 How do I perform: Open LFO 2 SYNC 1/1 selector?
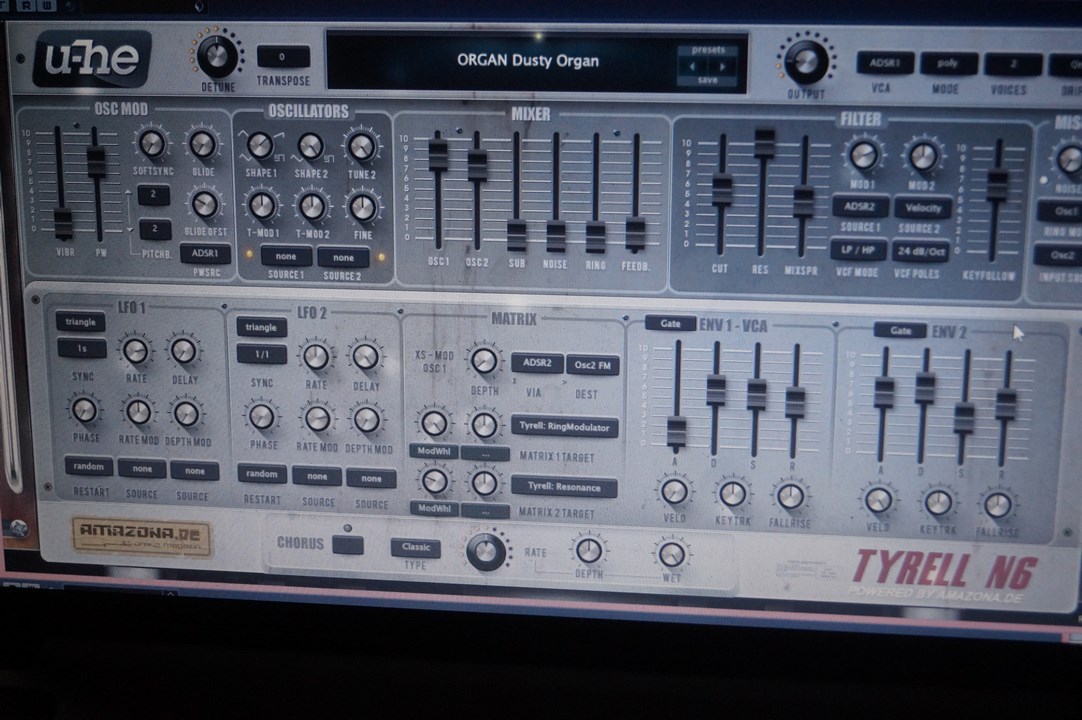click(262, 354)
